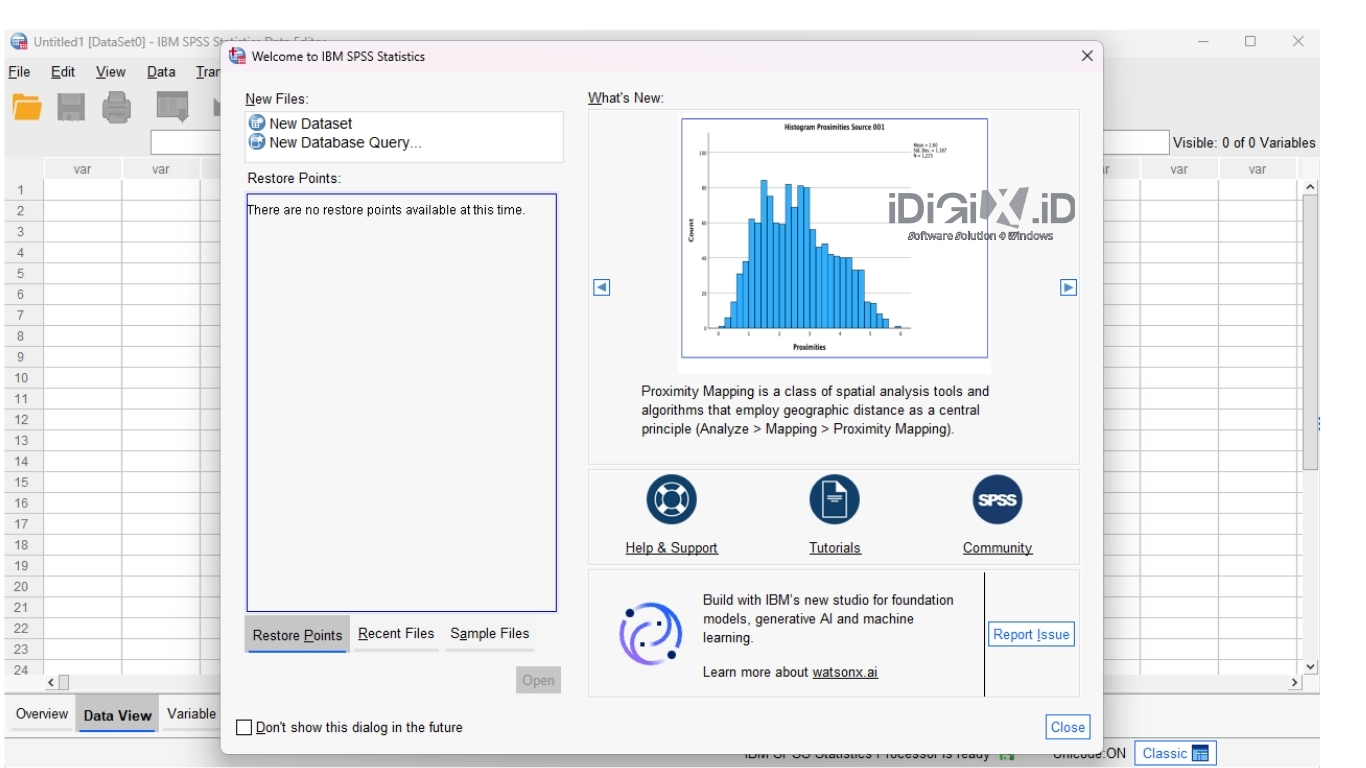Screen dimensions: 1366x768
Task: Open the File menu
Action: pos(19,72)
